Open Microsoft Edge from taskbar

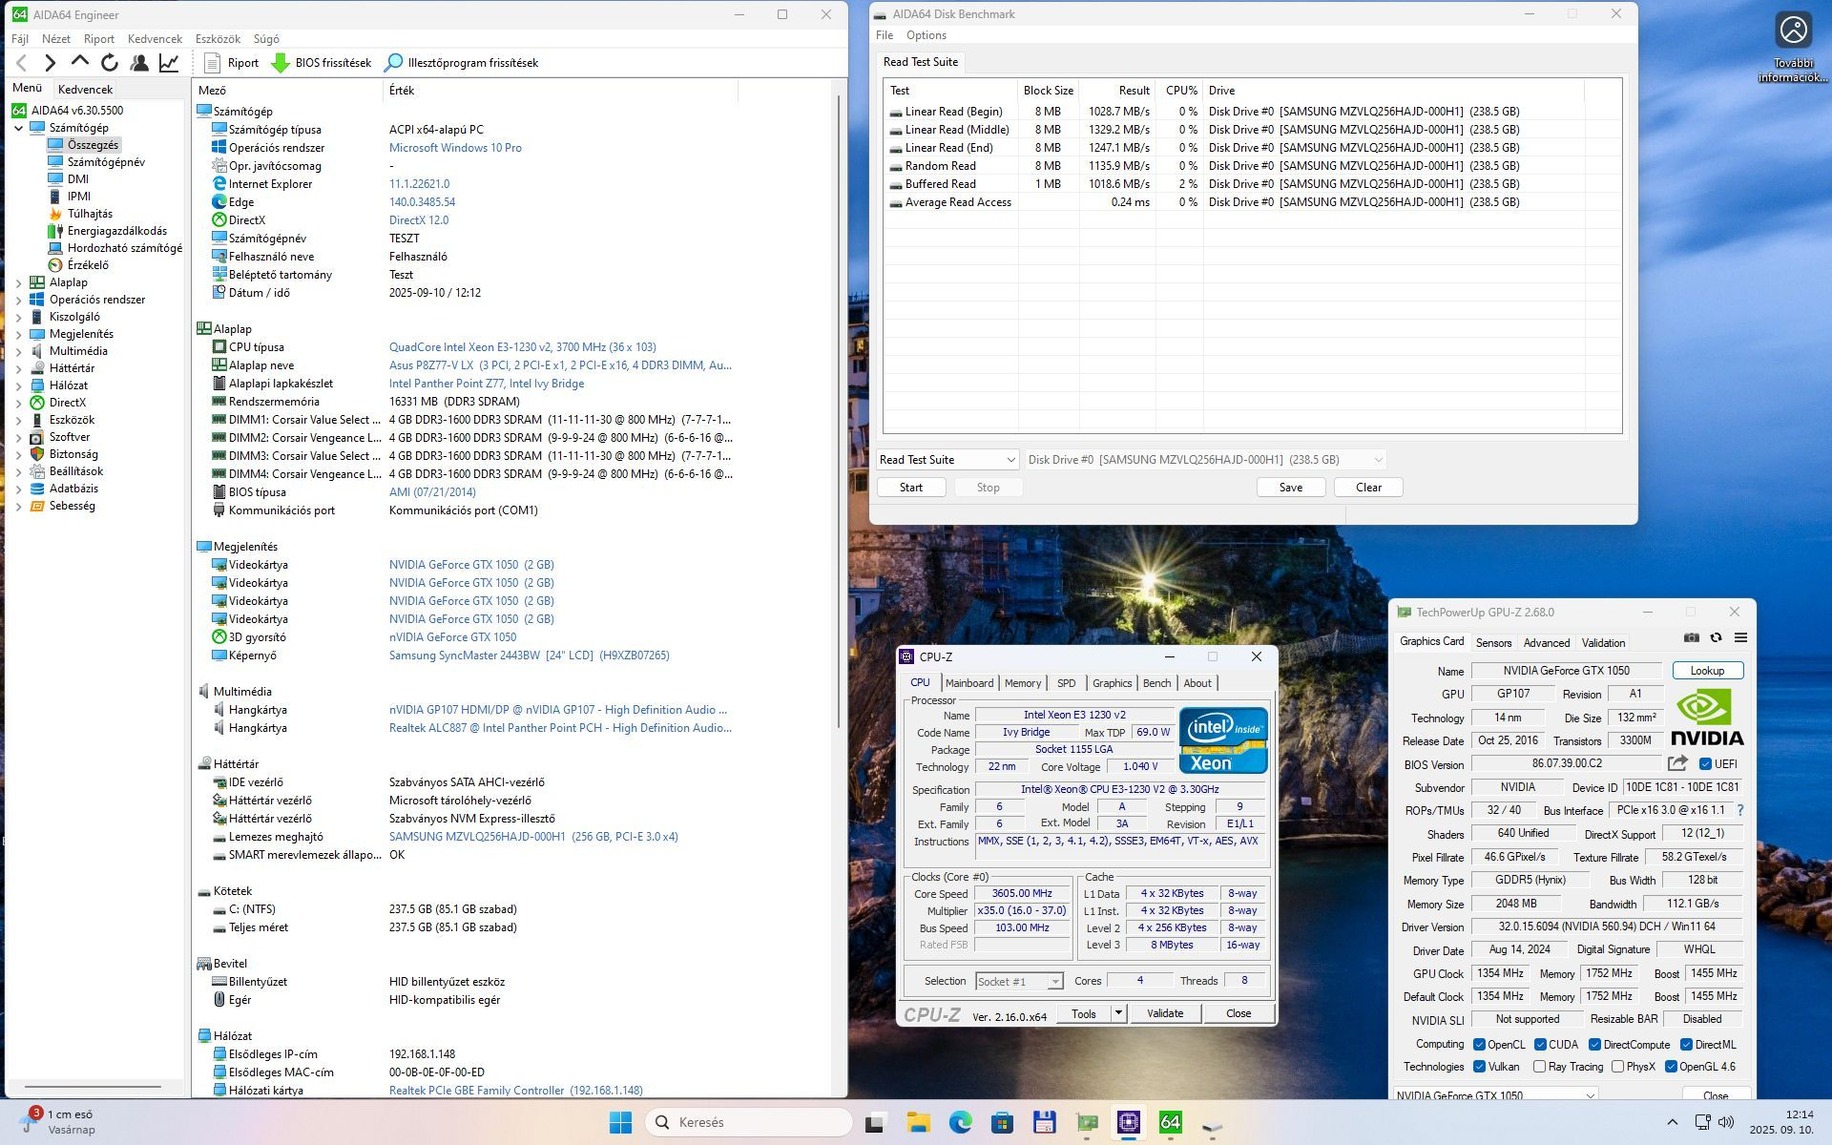[960, 1122]
